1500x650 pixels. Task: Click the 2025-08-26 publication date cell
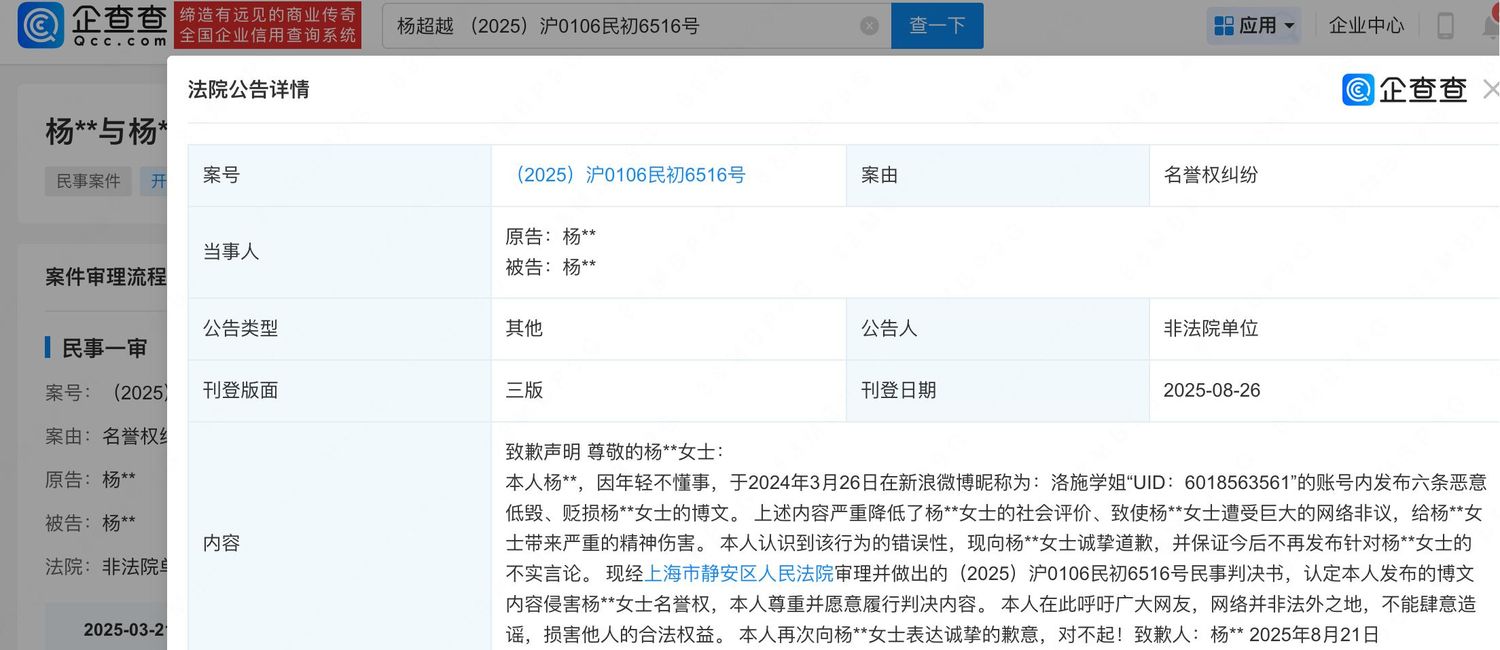tap(1211, 390)
